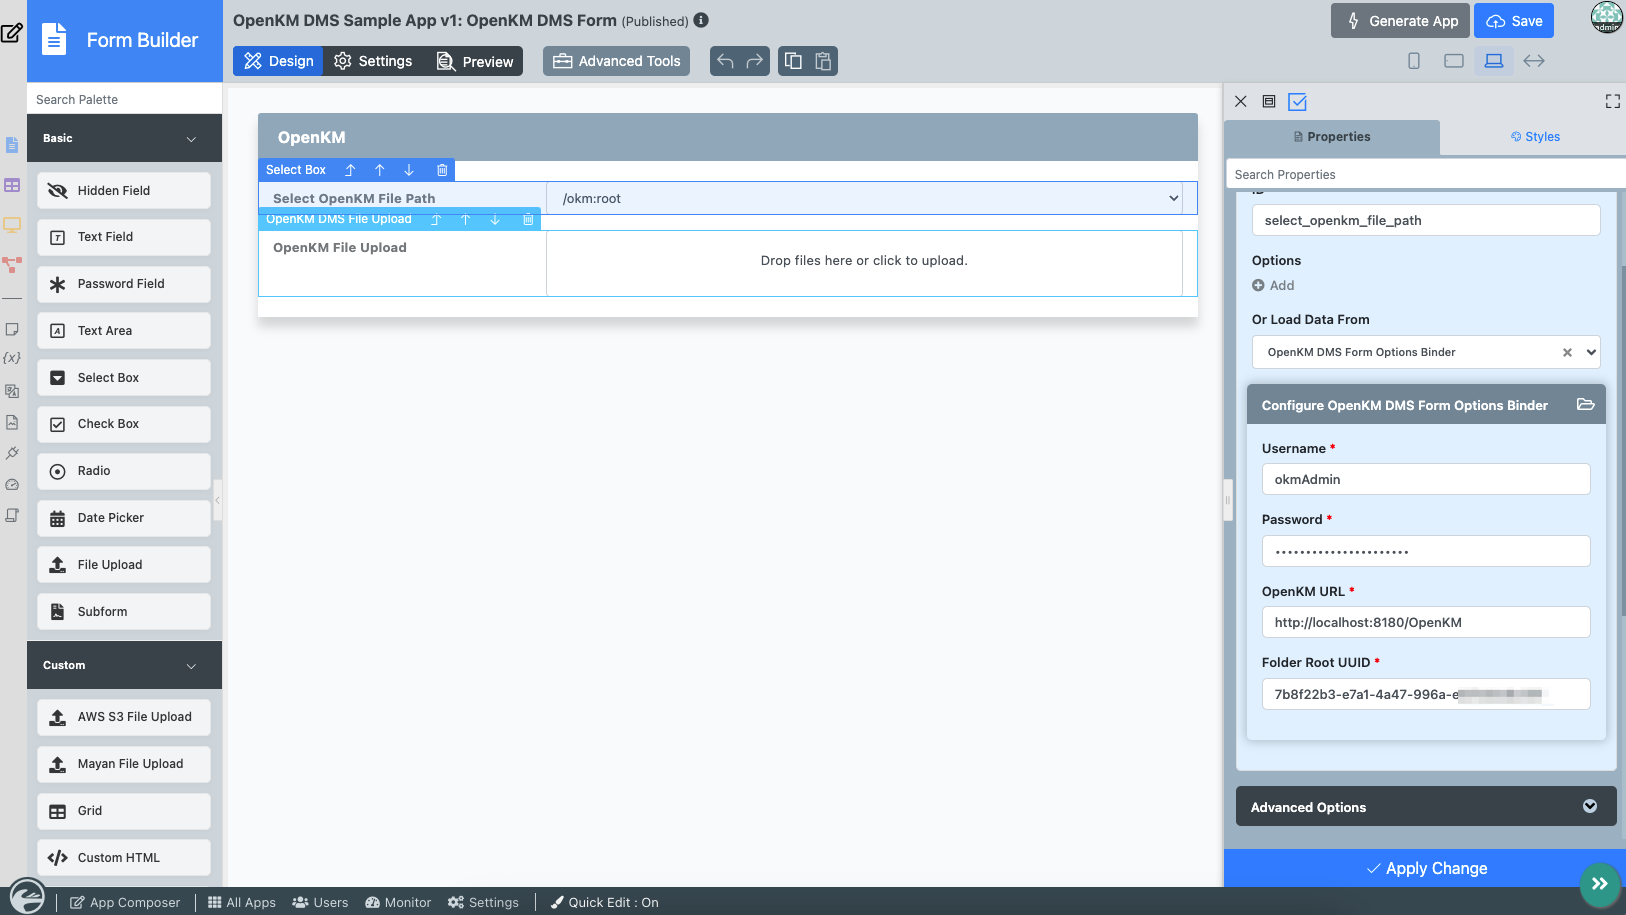The width and height of the screenshot is (1626, 915).
Task: Save the form
Action: coord(1514,21)
